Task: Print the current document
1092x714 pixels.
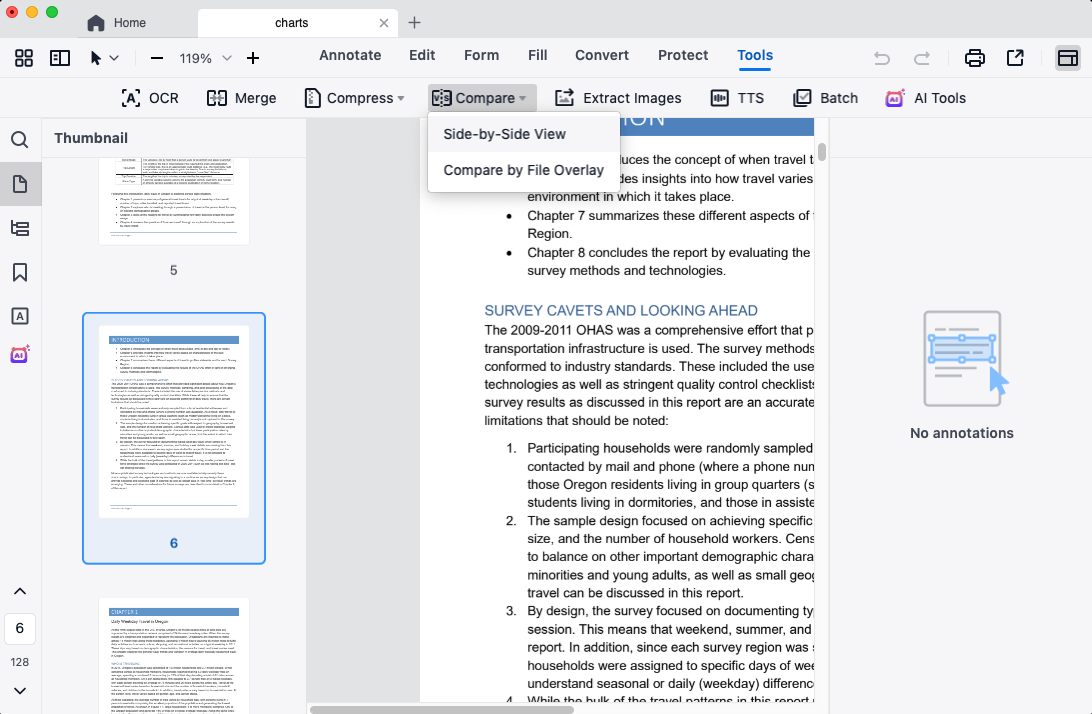Action: point(975,59)
